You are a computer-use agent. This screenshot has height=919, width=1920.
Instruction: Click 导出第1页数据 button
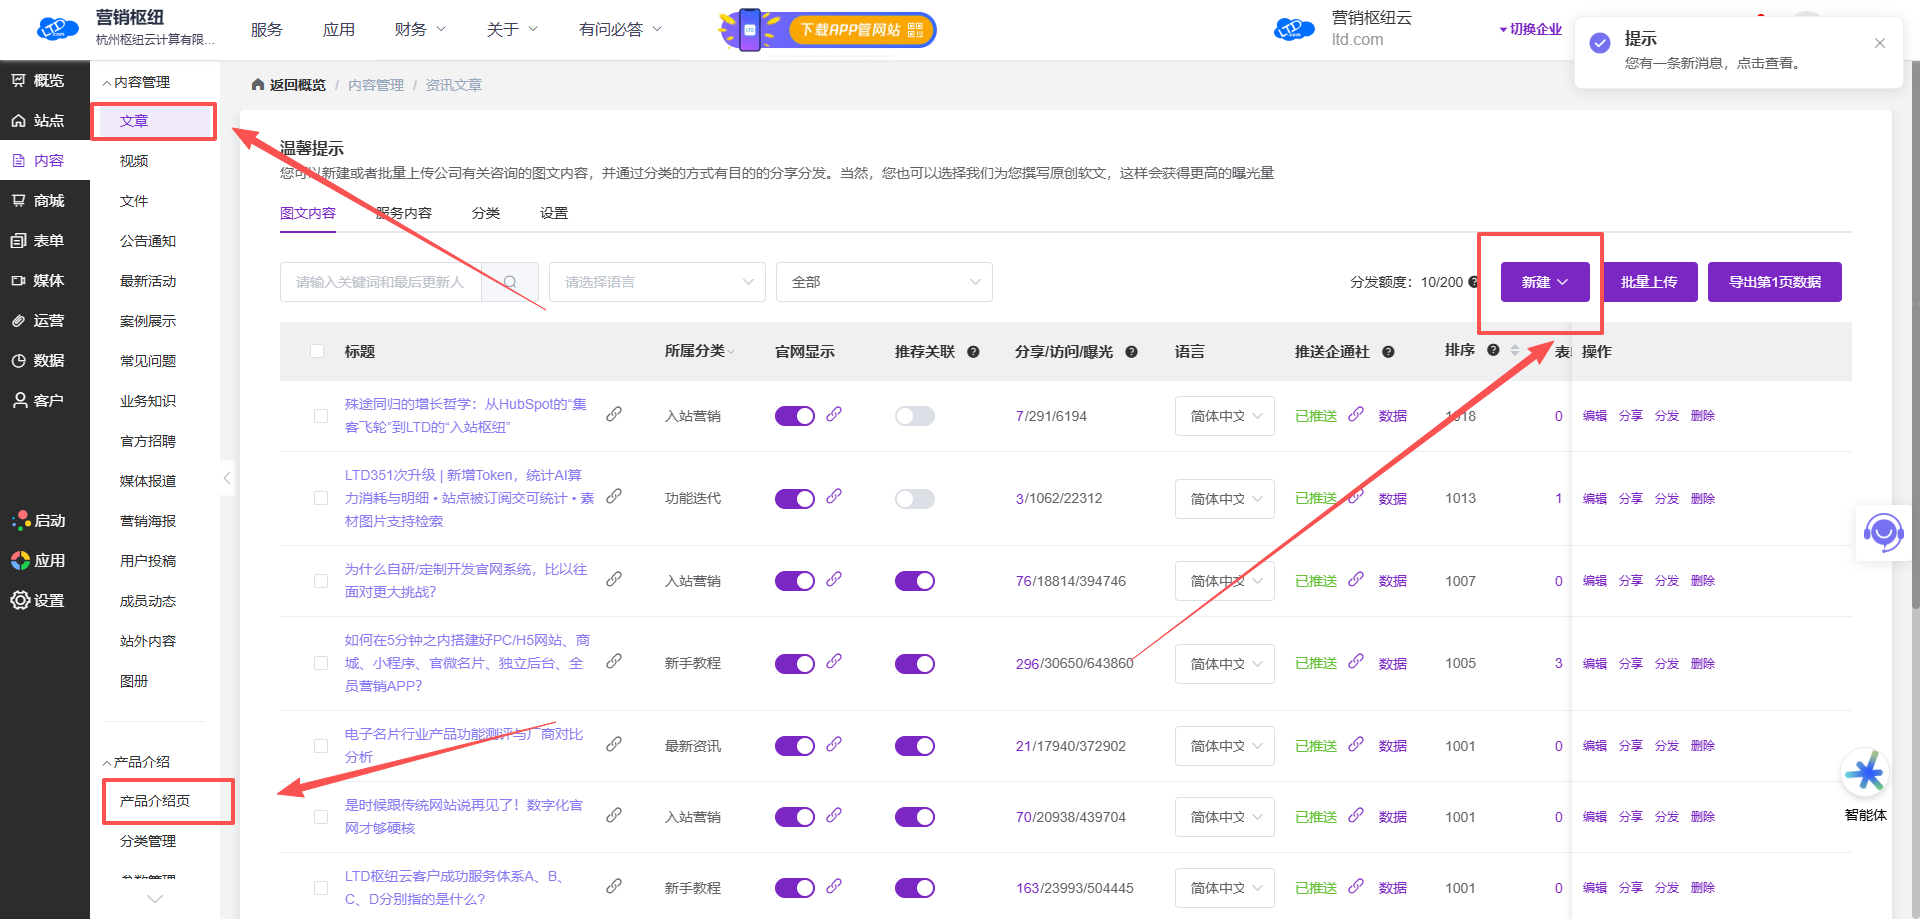[x=1774, y=282]
